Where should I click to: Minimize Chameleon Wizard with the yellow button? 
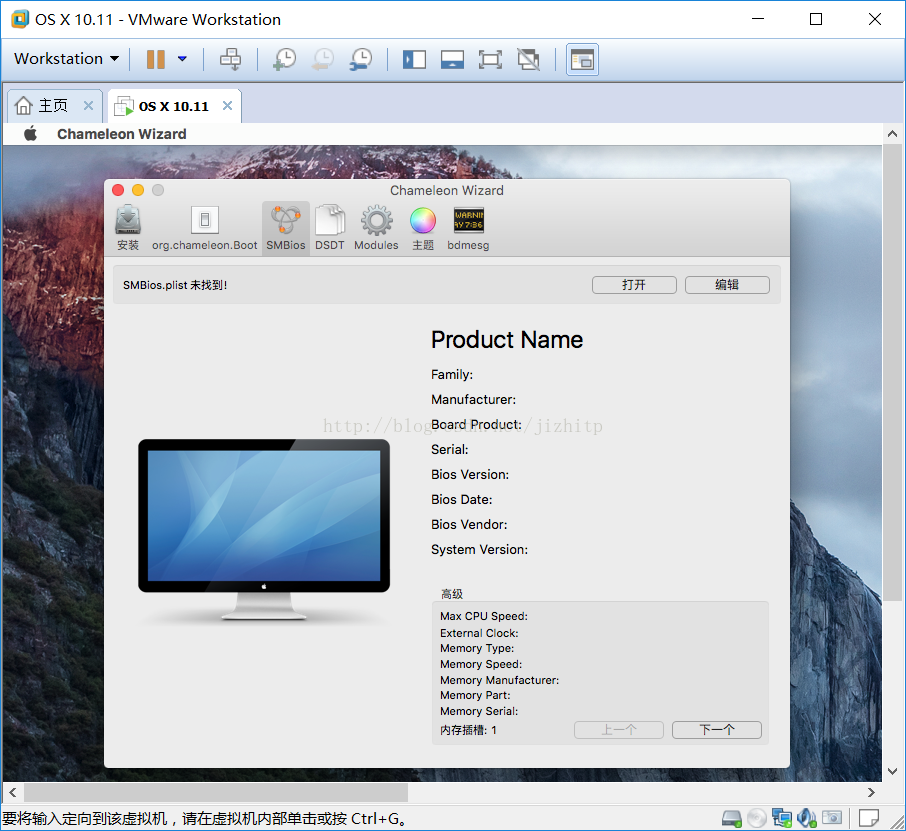138,190
